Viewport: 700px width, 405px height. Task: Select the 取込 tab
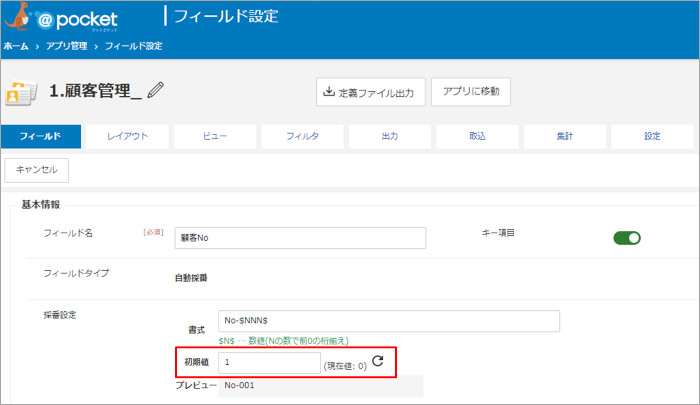[477, 136]
